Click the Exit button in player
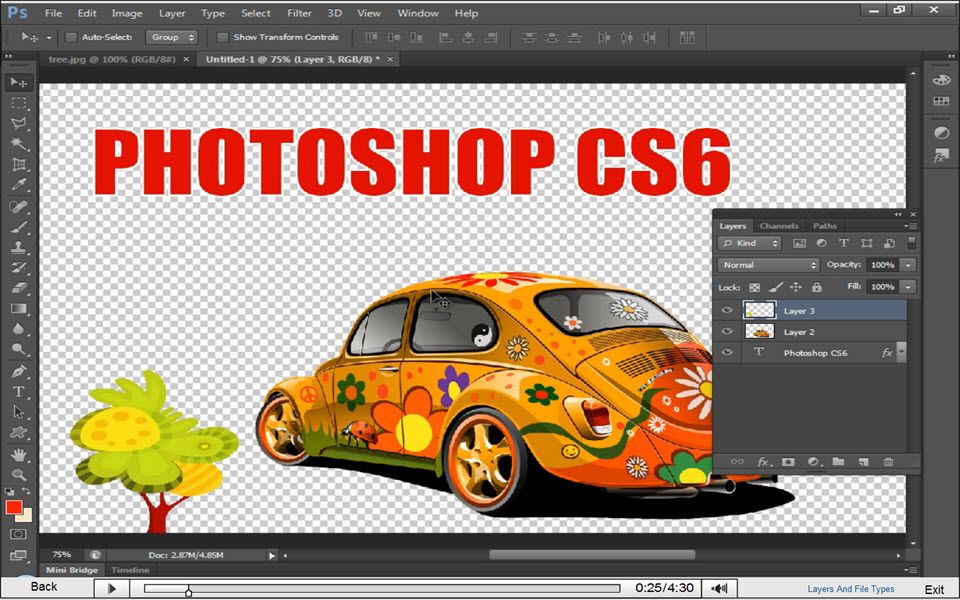Screen dimensions: 960x600 934,590
